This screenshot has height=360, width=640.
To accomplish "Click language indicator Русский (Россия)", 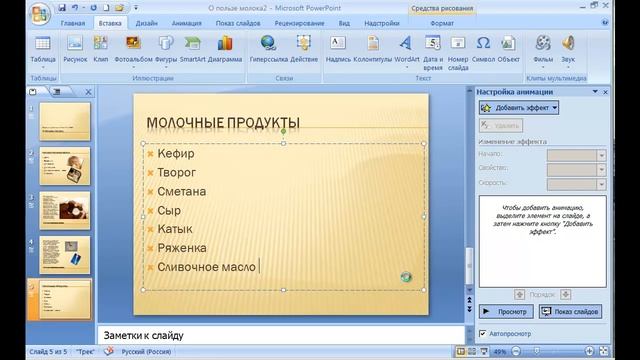I will click(146, 351).
